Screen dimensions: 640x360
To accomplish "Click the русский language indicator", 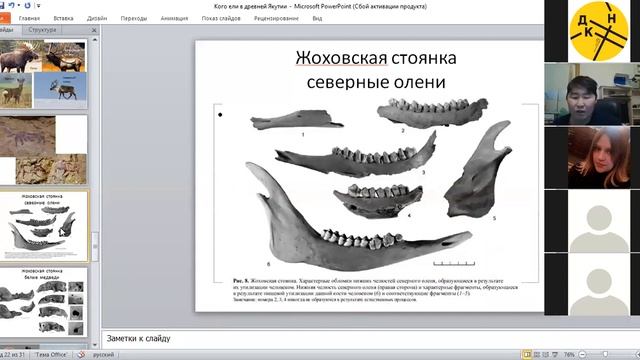I will (103, 355).
